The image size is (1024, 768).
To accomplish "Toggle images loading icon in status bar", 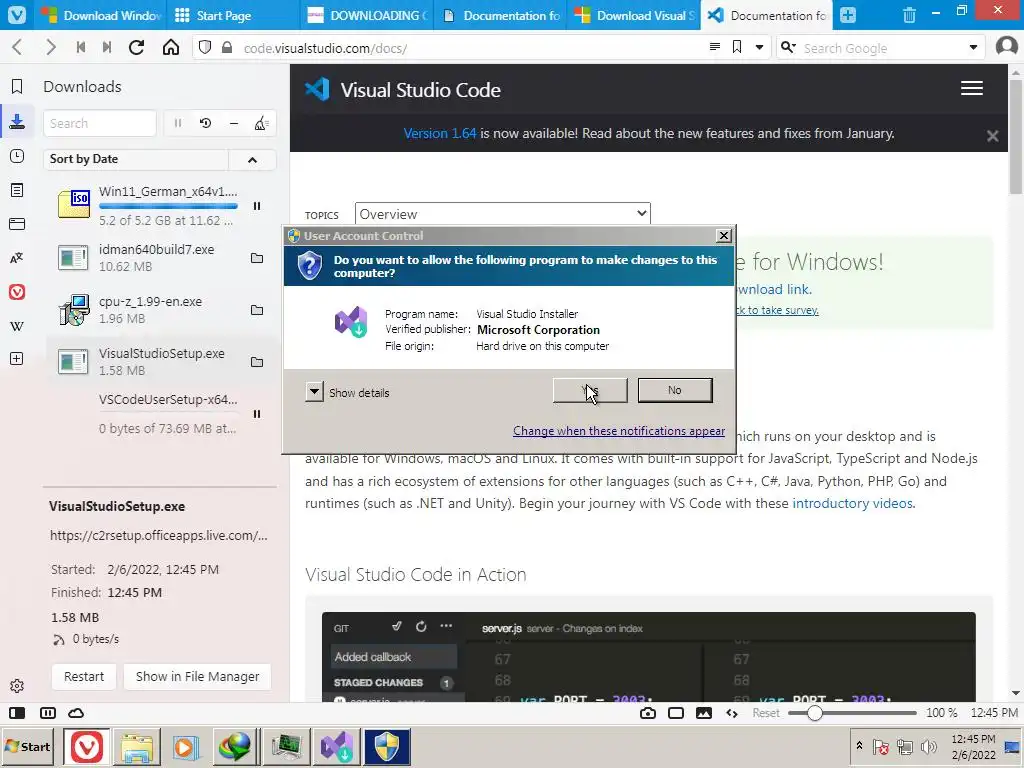I will pos(704,712).
